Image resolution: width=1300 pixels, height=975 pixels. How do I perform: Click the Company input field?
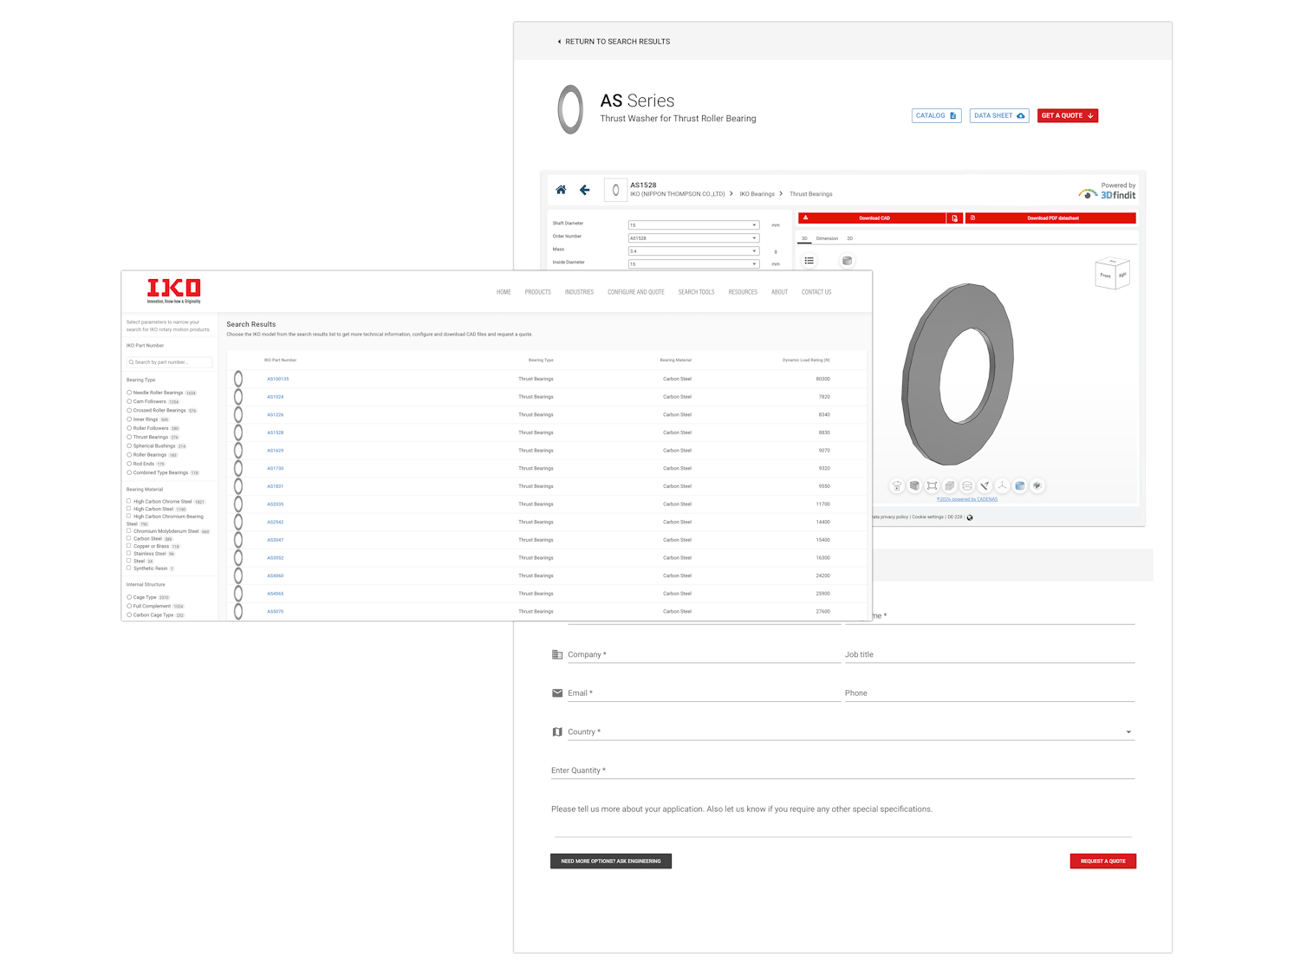click(704, 655)
